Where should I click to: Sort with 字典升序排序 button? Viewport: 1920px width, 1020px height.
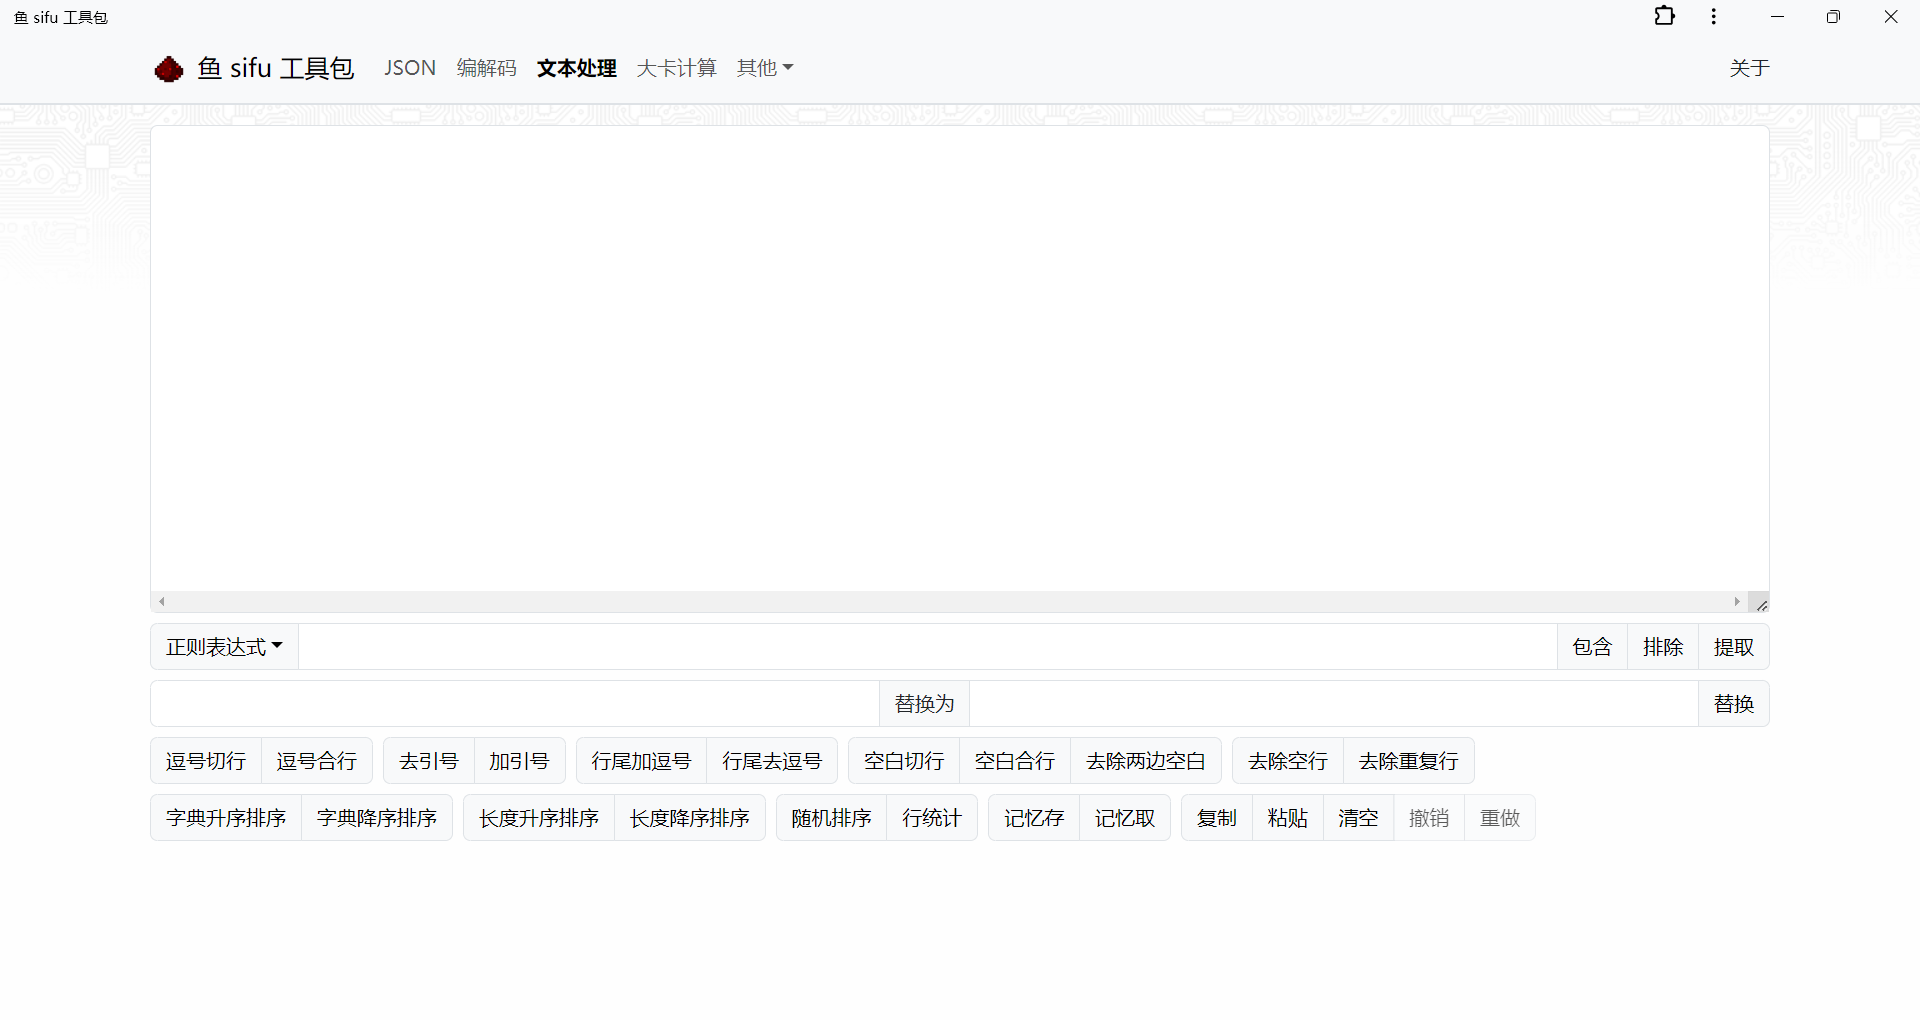[x=226, y=818]
